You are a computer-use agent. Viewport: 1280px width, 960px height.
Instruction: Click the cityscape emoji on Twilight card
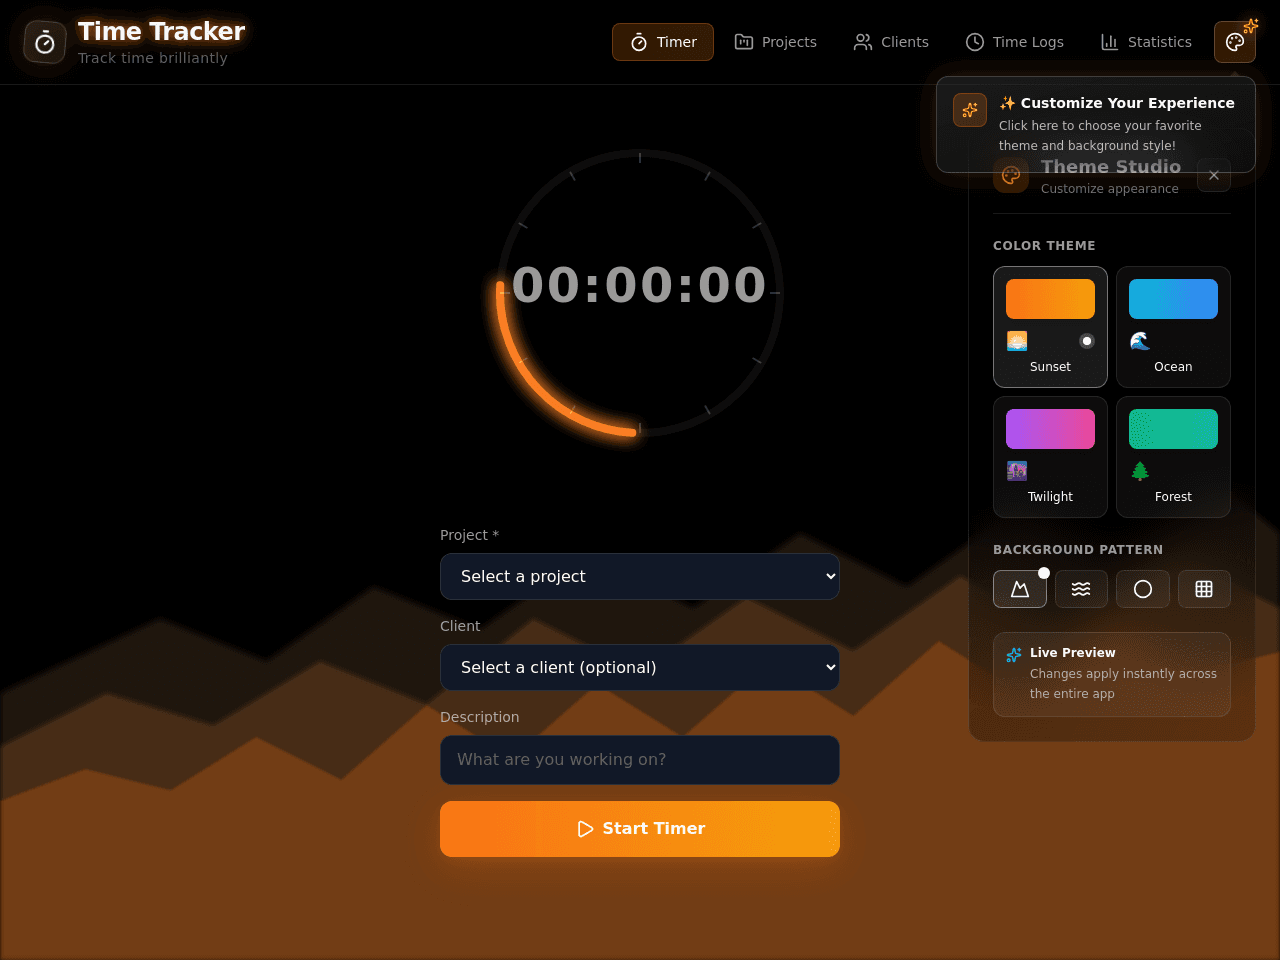[x=1017, y=471]
